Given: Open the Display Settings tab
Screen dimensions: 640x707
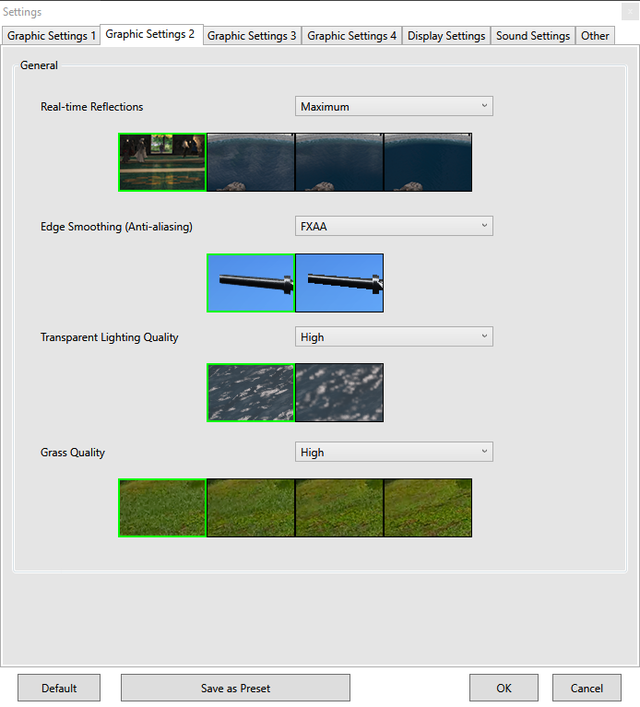Looking at the screenshot, I should (x=446, y=36).
